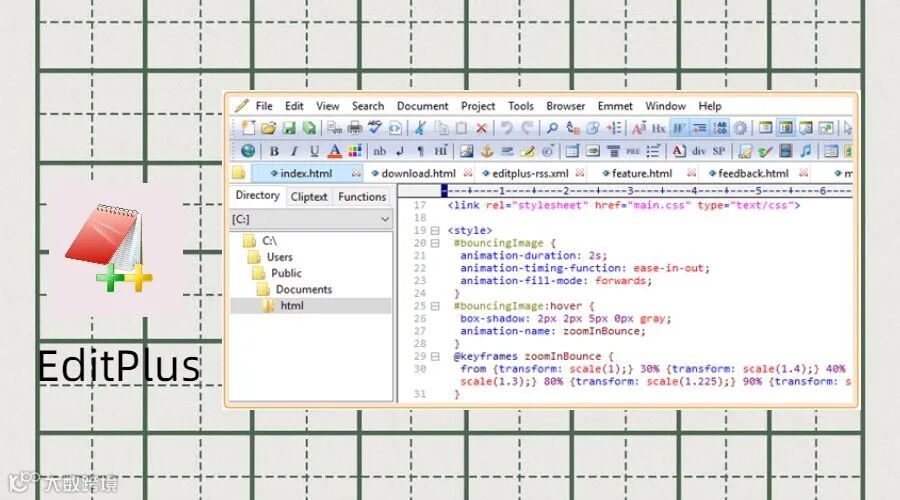This screenshot has width=900, height=500.
Task: Insert a span using SP icon
Action: [719, 151]
